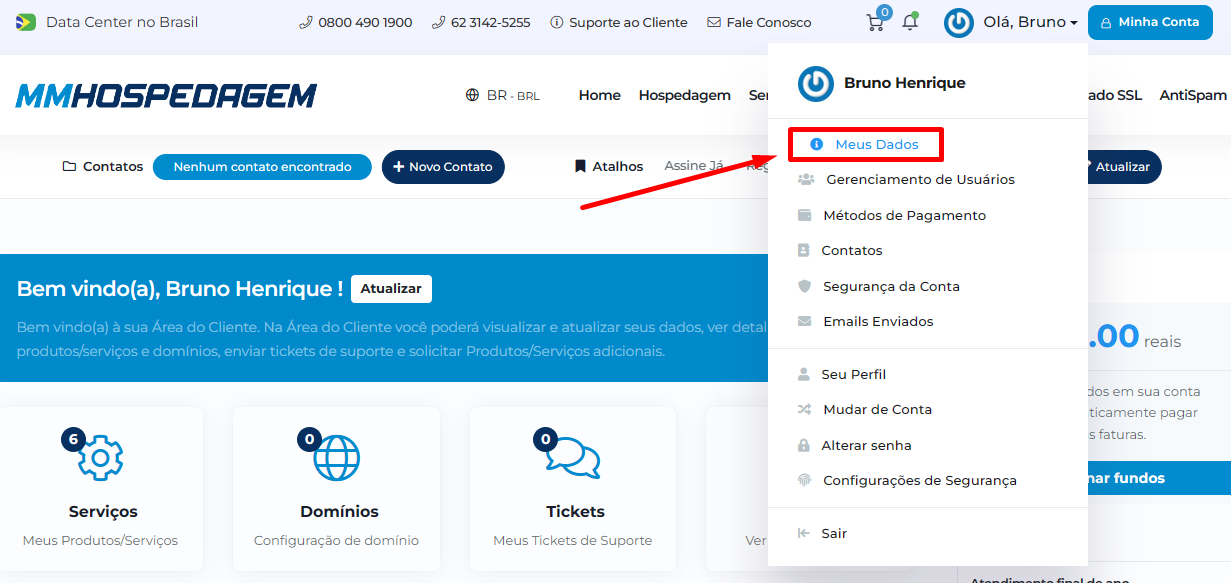Click the exit icon beside Sair
The image size is (1231, 583).
(803, 534)
